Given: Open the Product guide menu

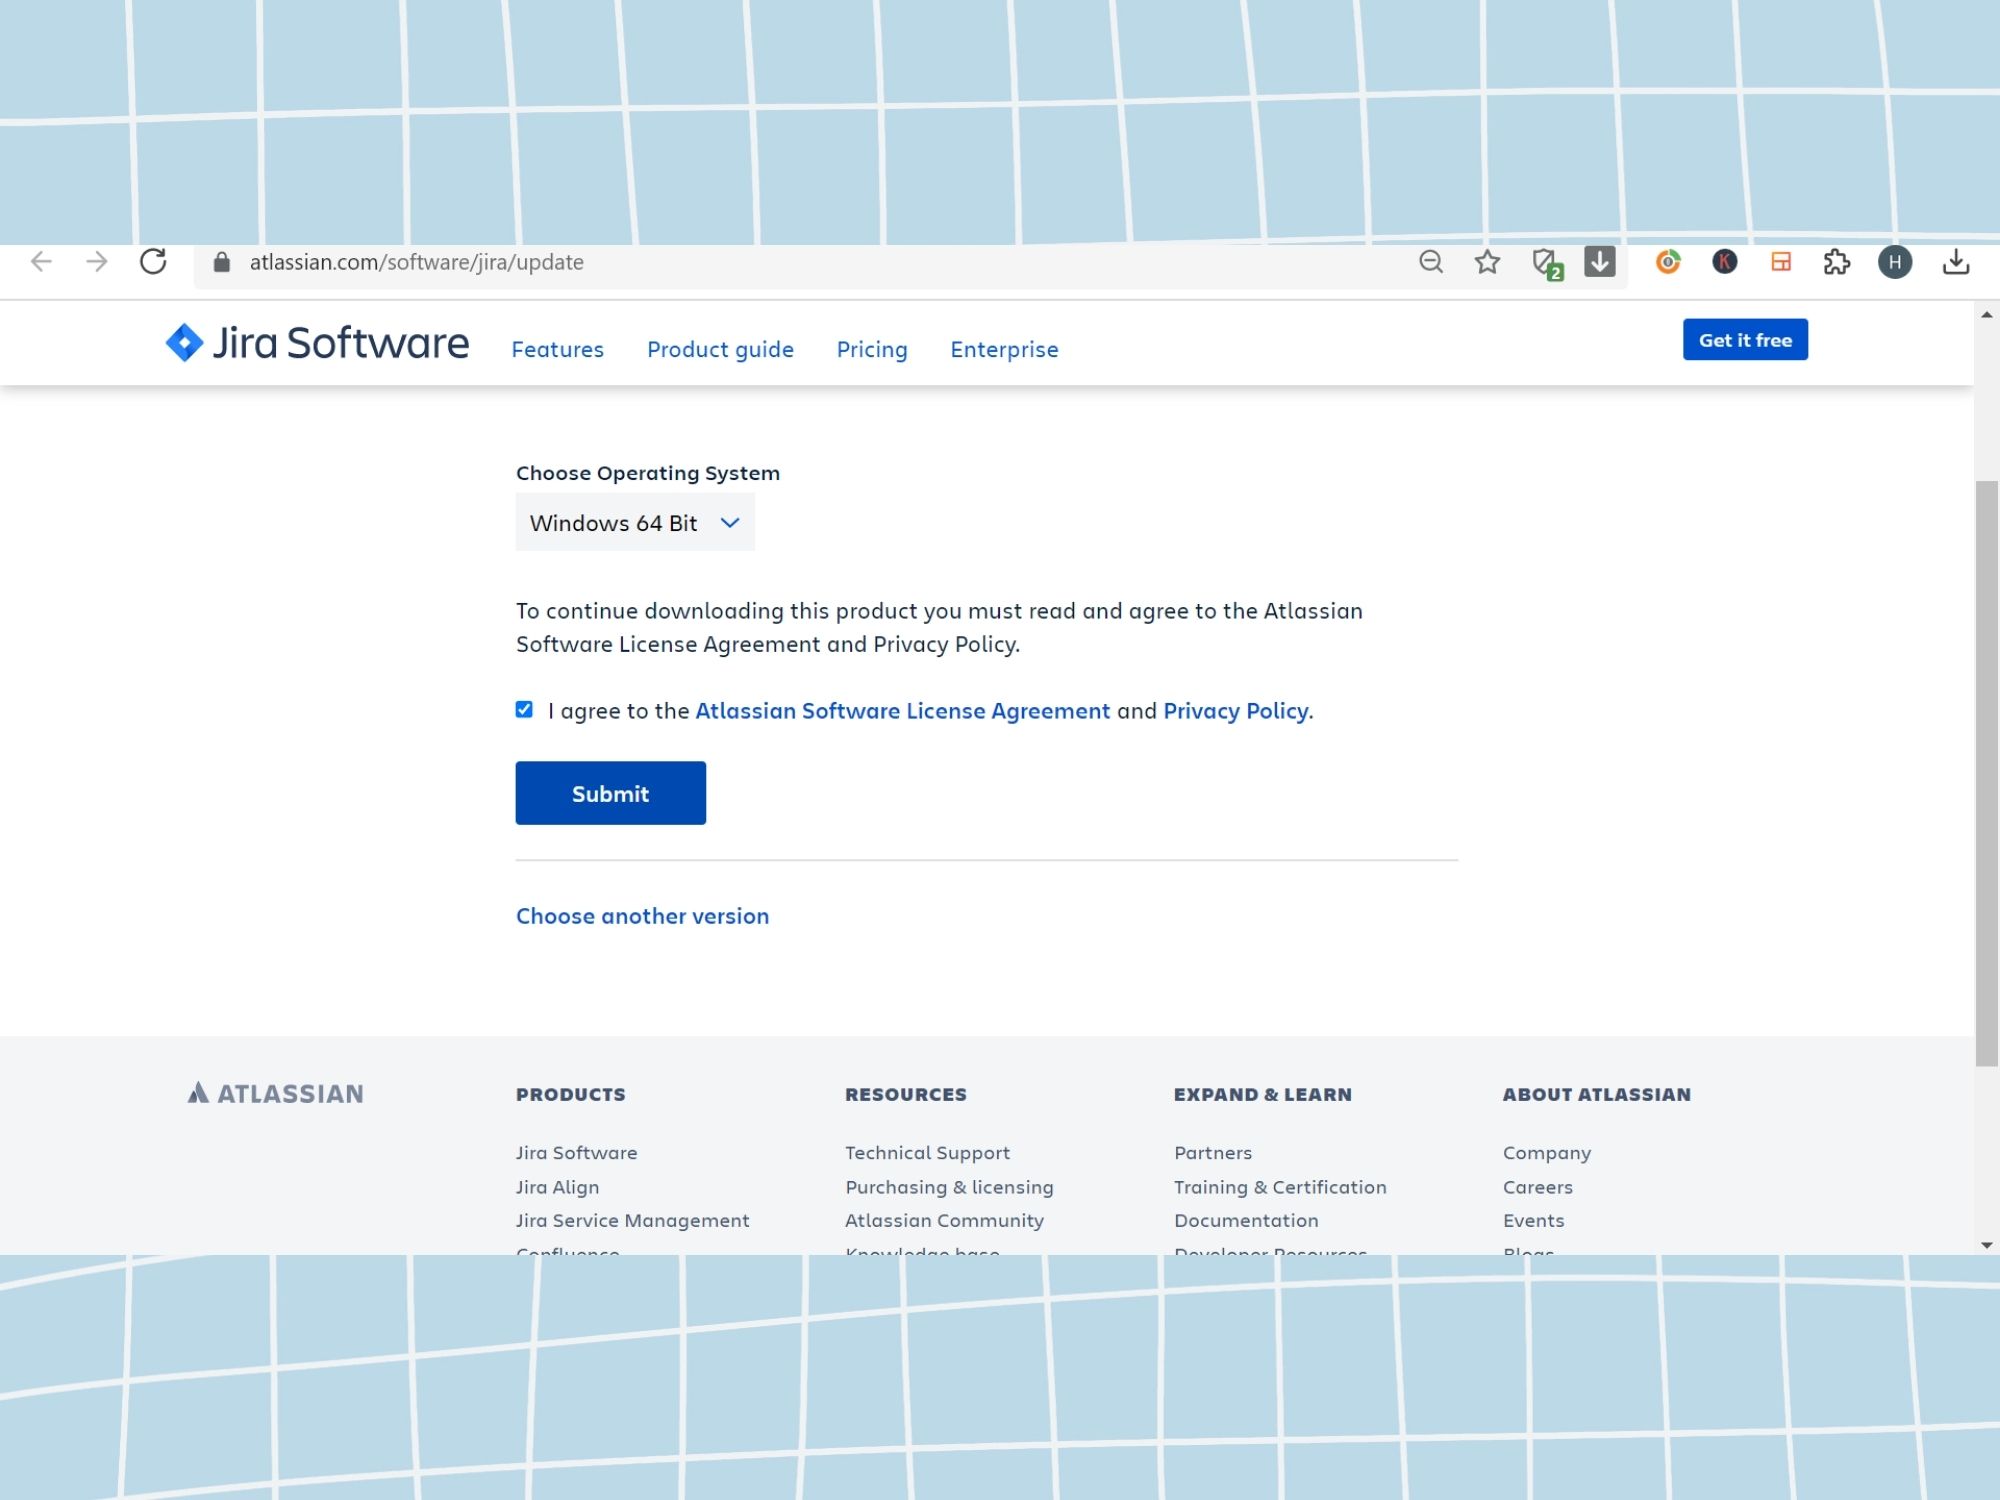Looking at the screenshot, I should tap(720, 349).
